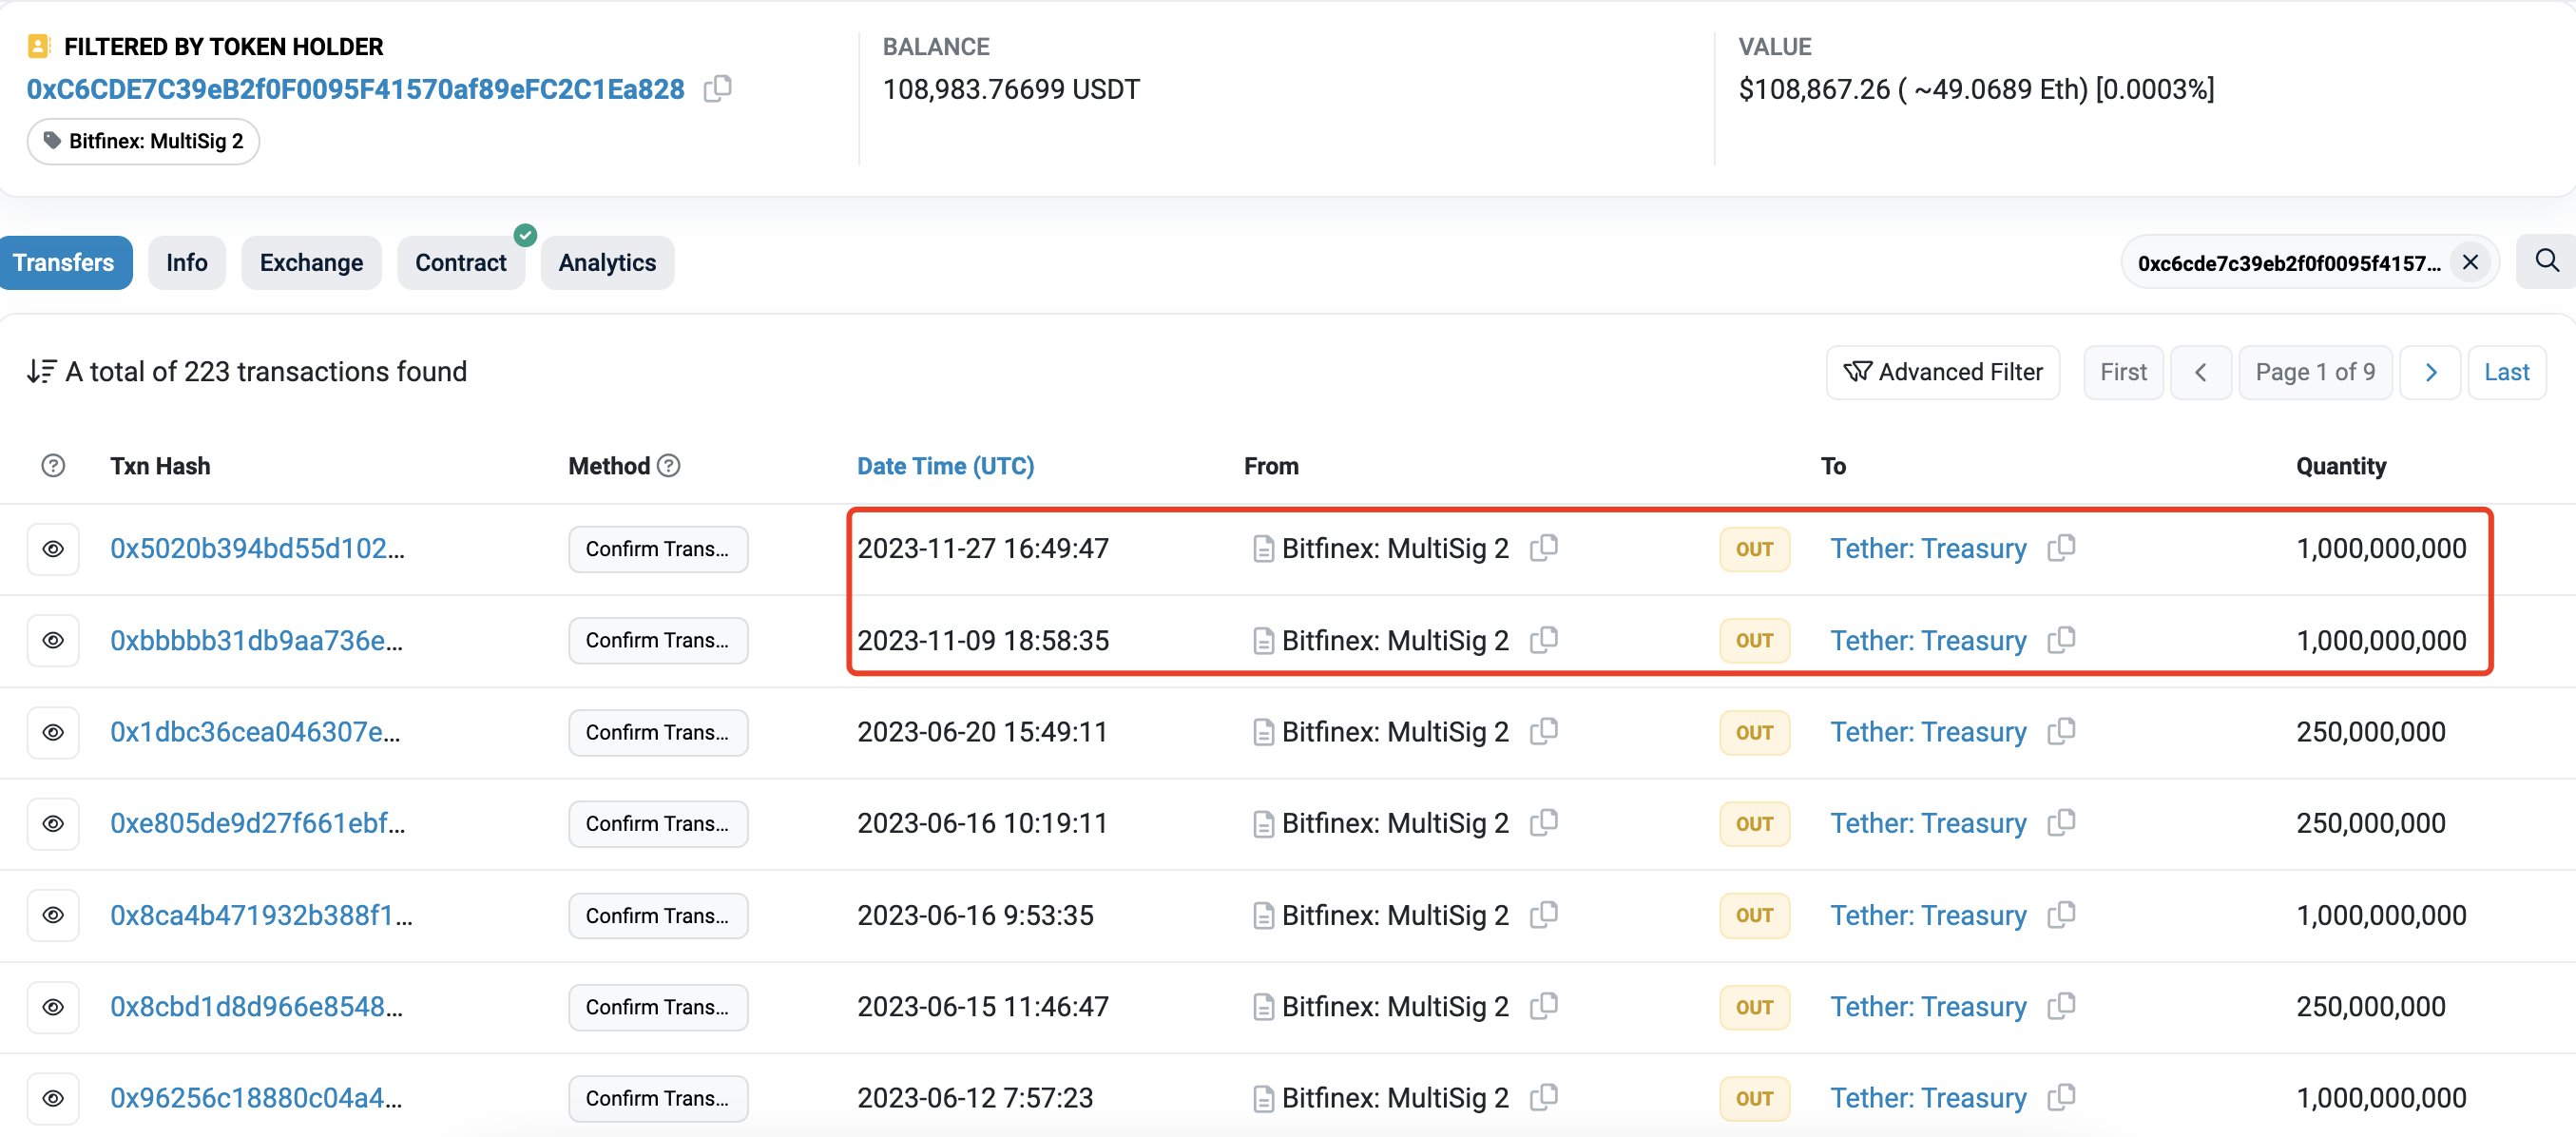Click the Bitfinex: MultiSig 2 tag
The width and height of the screenshot is (2576, 1137).
(143, 141)
